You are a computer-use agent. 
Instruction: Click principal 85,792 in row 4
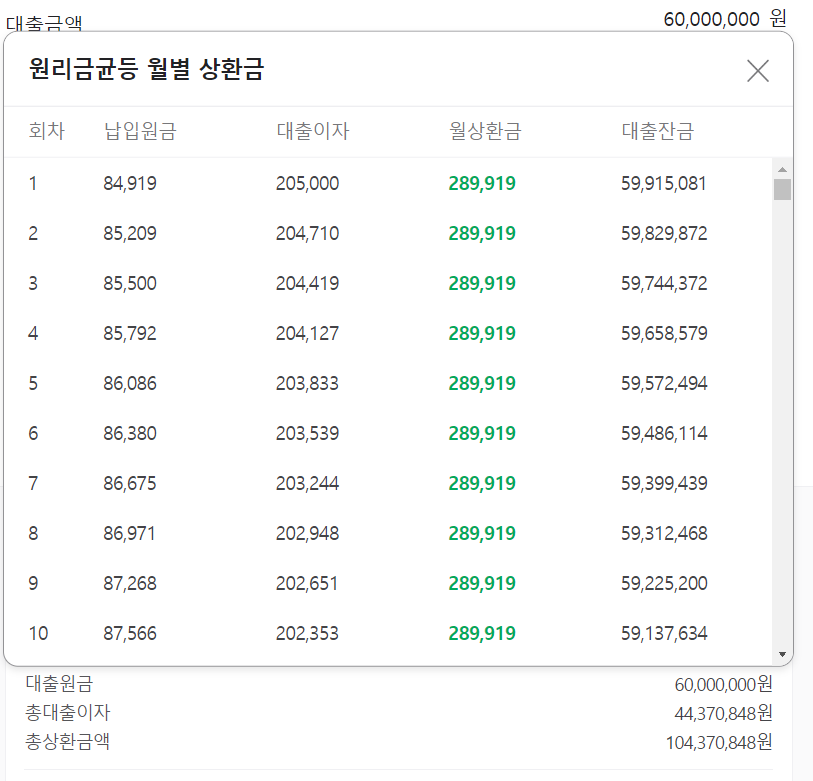pyautogui.click(x=130, y=333)
